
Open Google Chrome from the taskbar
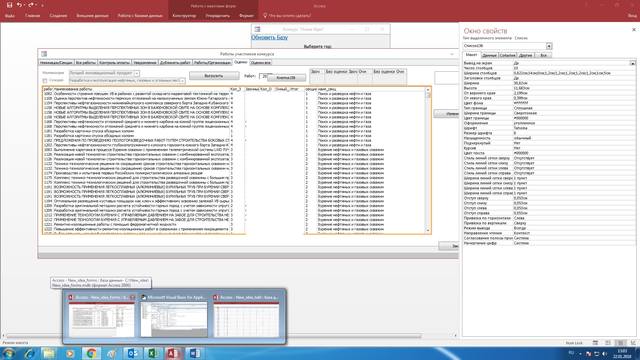click(x=91, y=353)
